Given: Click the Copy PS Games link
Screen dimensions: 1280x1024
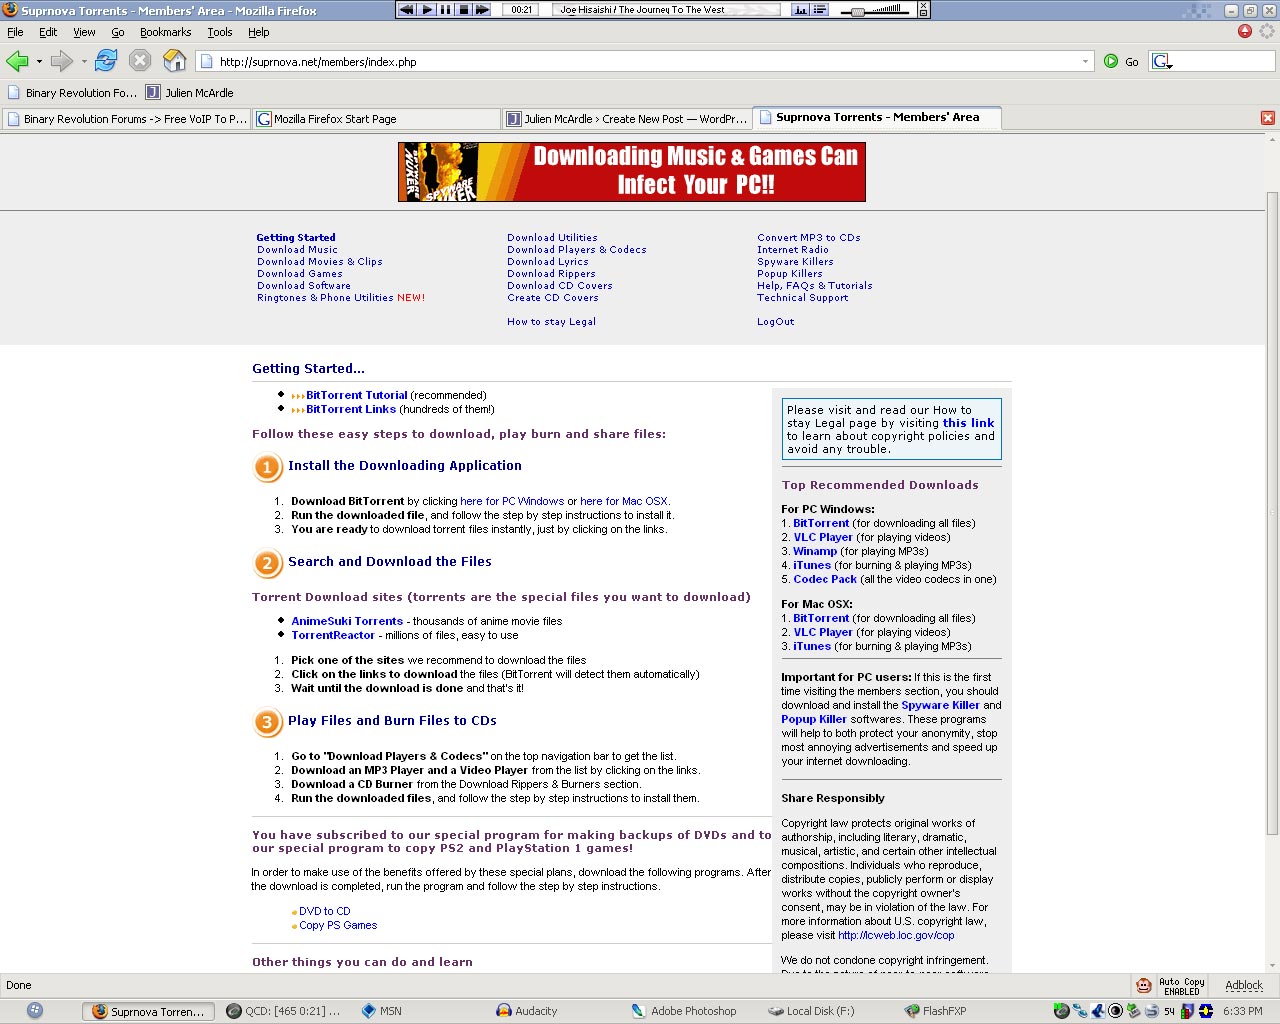Looking at the screenshot, I should pos(338,925).
